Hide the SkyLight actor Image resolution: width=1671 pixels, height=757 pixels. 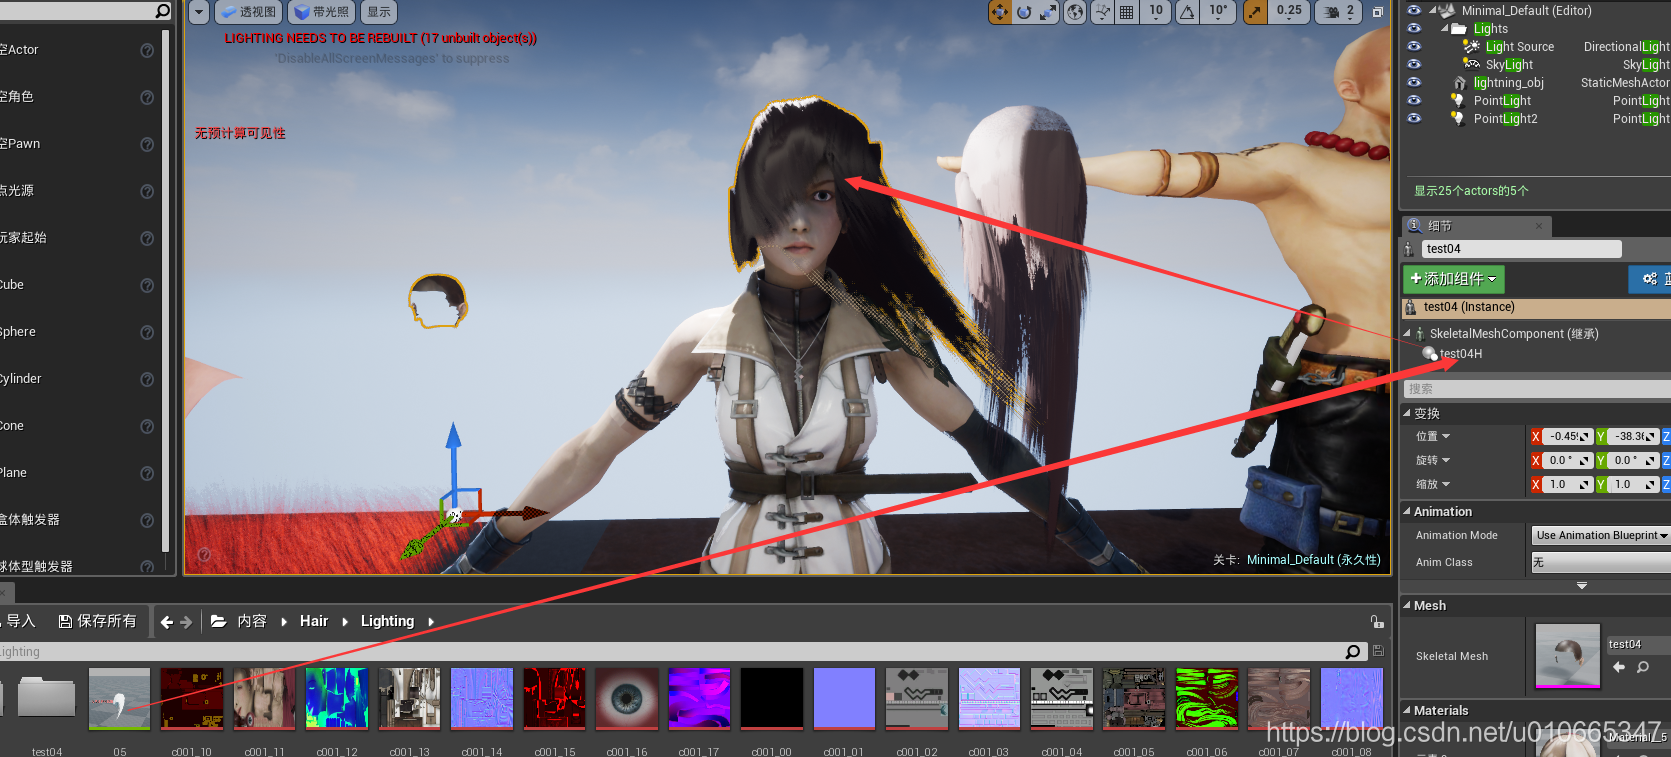(1414, 64)
